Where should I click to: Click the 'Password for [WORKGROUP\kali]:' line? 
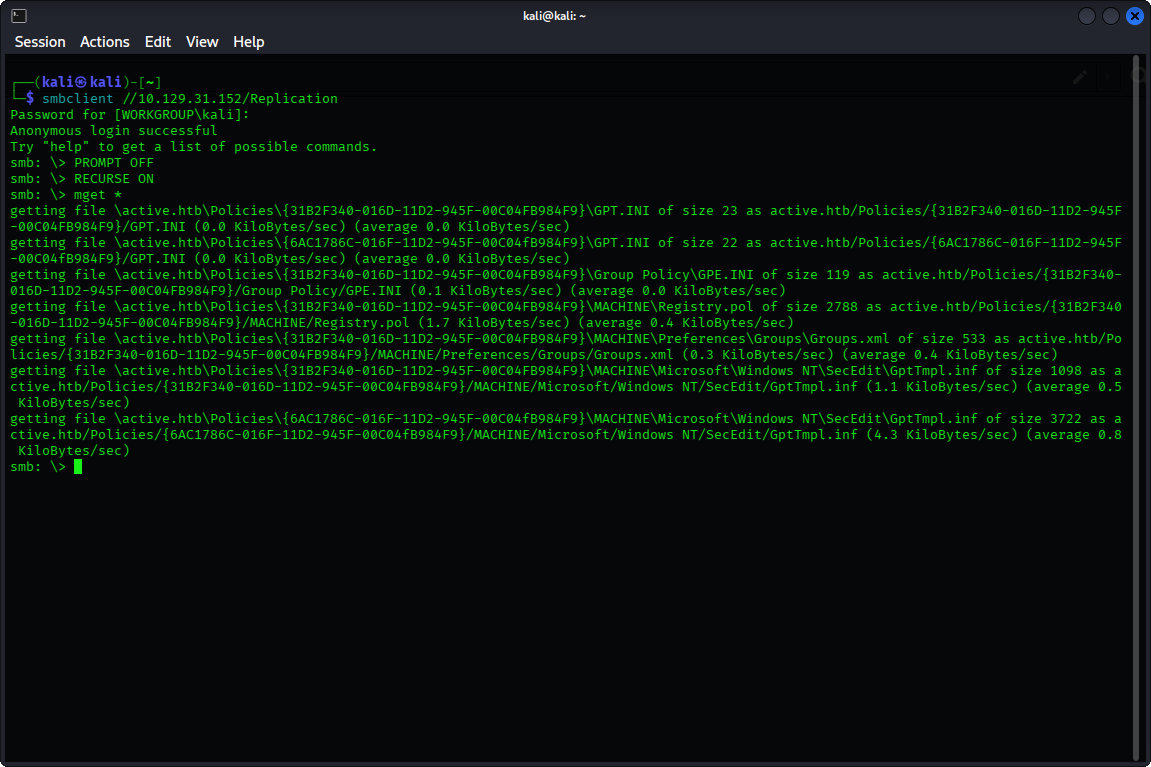click(130, 114)
